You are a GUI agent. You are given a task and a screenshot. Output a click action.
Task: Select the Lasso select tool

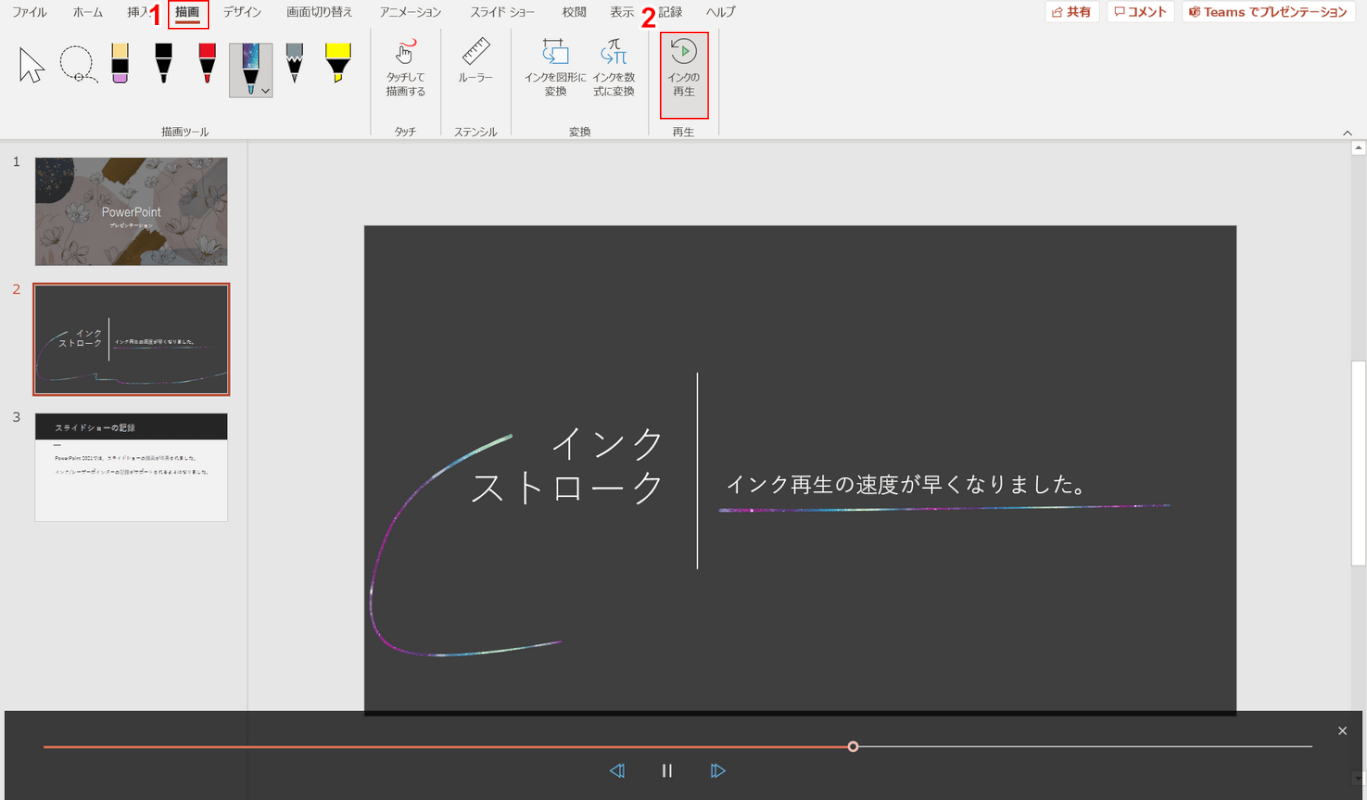point(77,65)
